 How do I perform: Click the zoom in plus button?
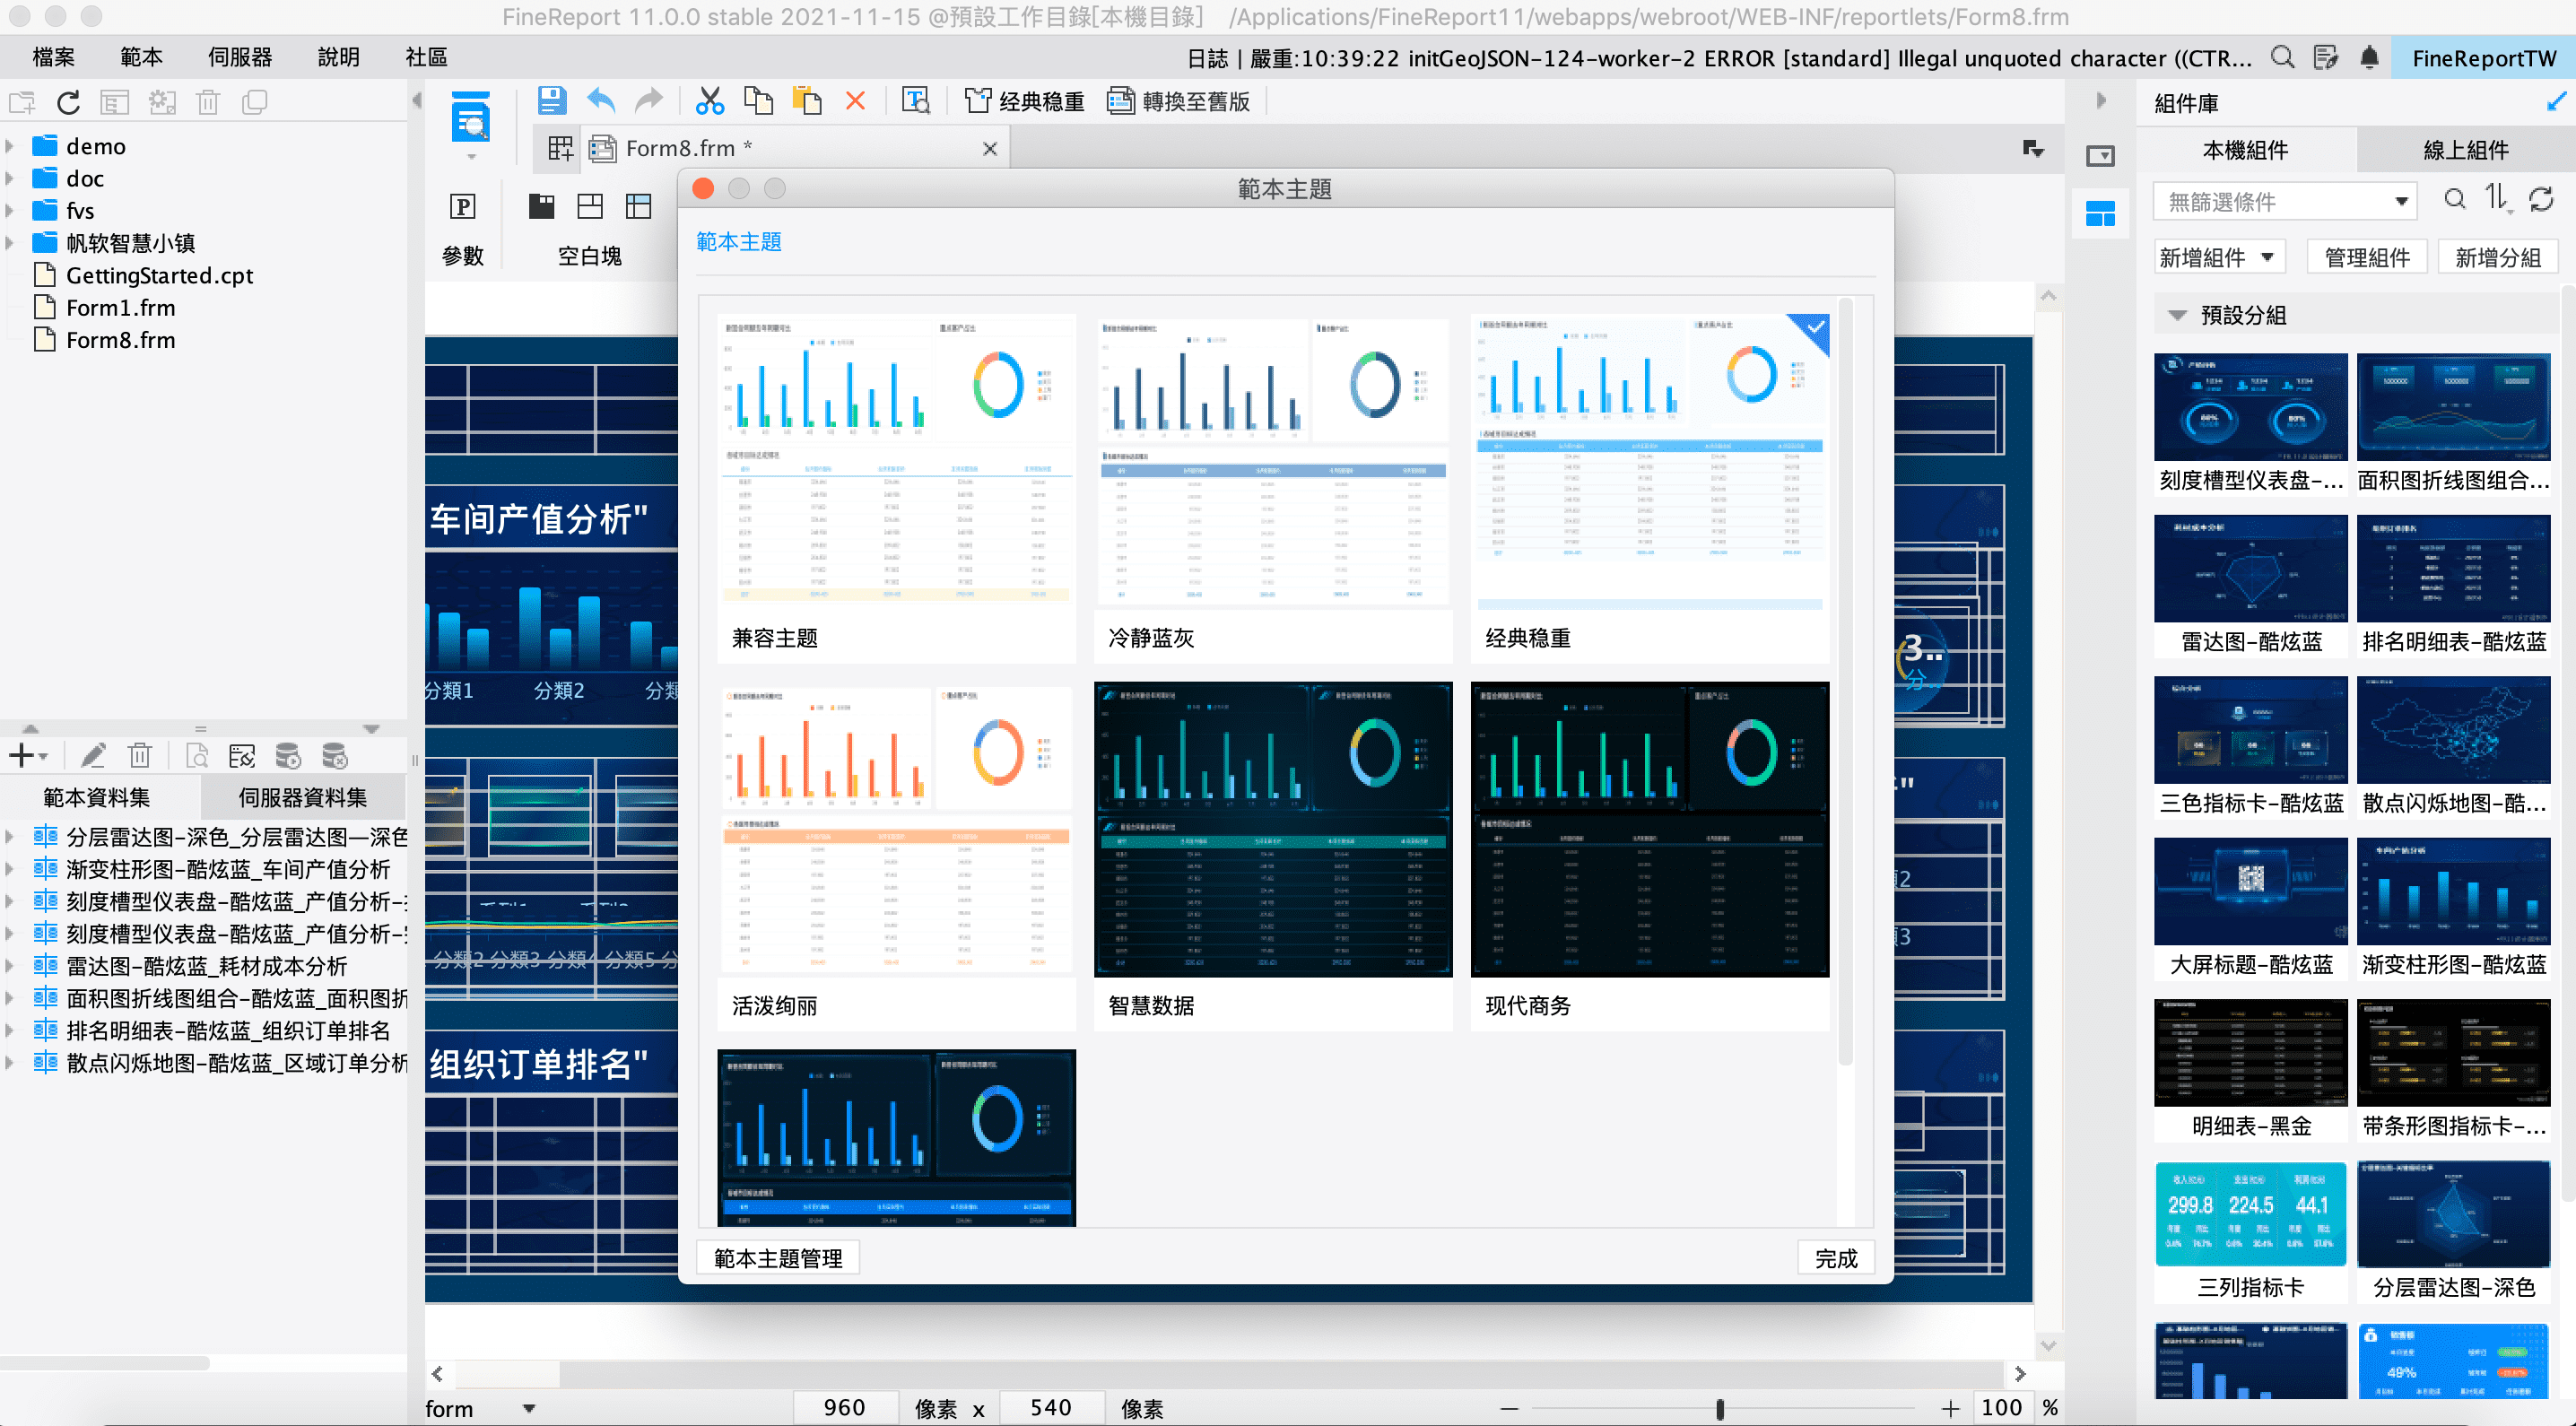[x=1950, y=1408]
